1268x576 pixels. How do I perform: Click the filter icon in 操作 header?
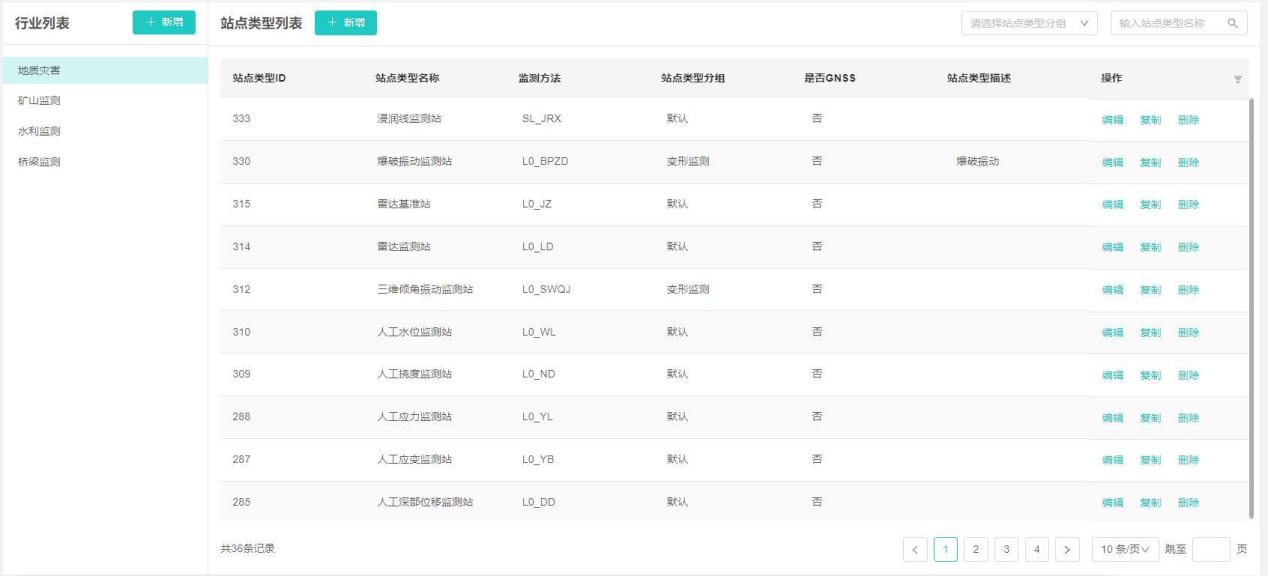[1237, 79]
